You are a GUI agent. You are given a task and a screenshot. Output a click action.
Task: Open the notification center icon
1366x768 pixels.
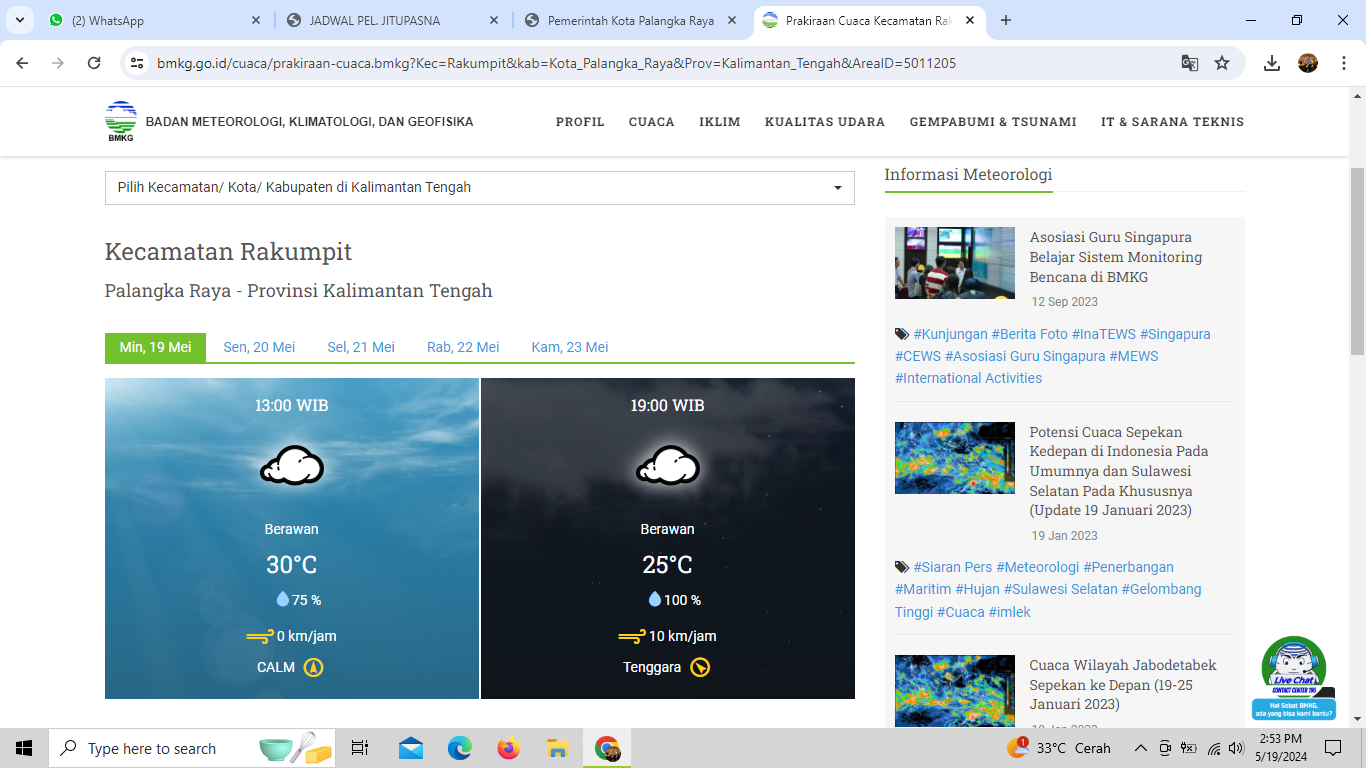(x=1332, y=748)
